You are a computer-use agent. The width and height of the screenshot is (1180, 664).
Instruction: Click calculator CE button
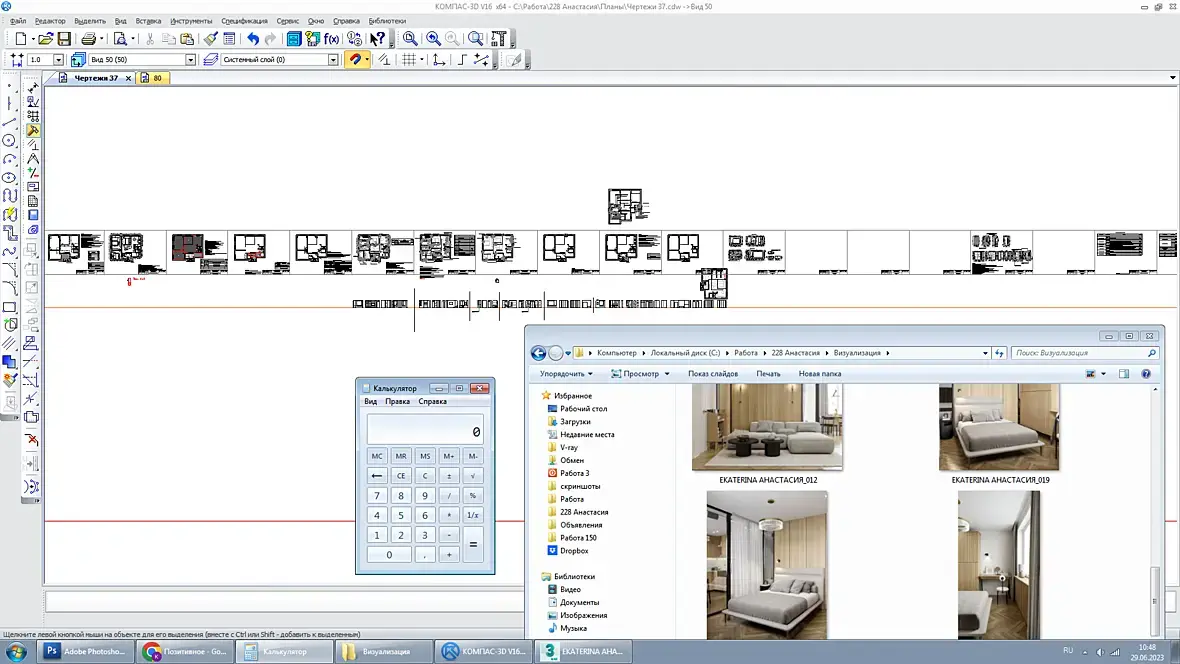tap(401, 476)
